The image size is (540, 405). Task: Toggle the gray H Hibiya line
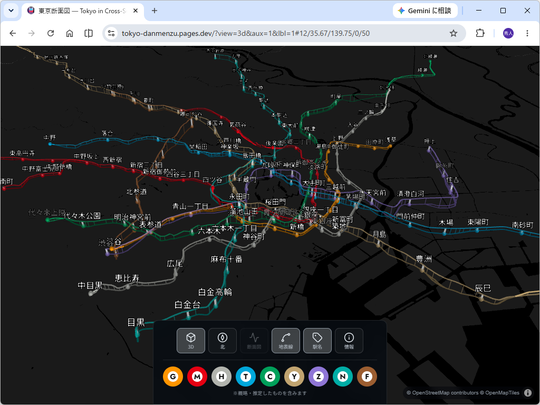point(221,376)
